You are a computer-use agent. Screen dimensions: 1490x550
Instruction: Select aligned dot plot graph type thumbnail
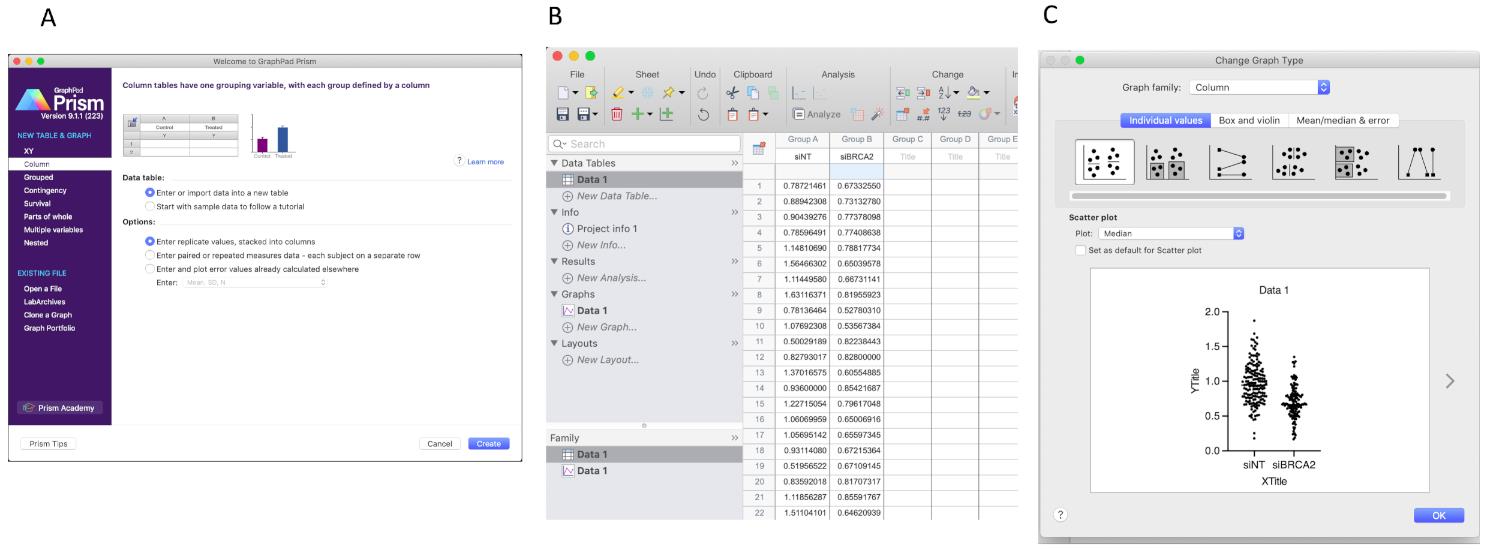[1293, 162]
